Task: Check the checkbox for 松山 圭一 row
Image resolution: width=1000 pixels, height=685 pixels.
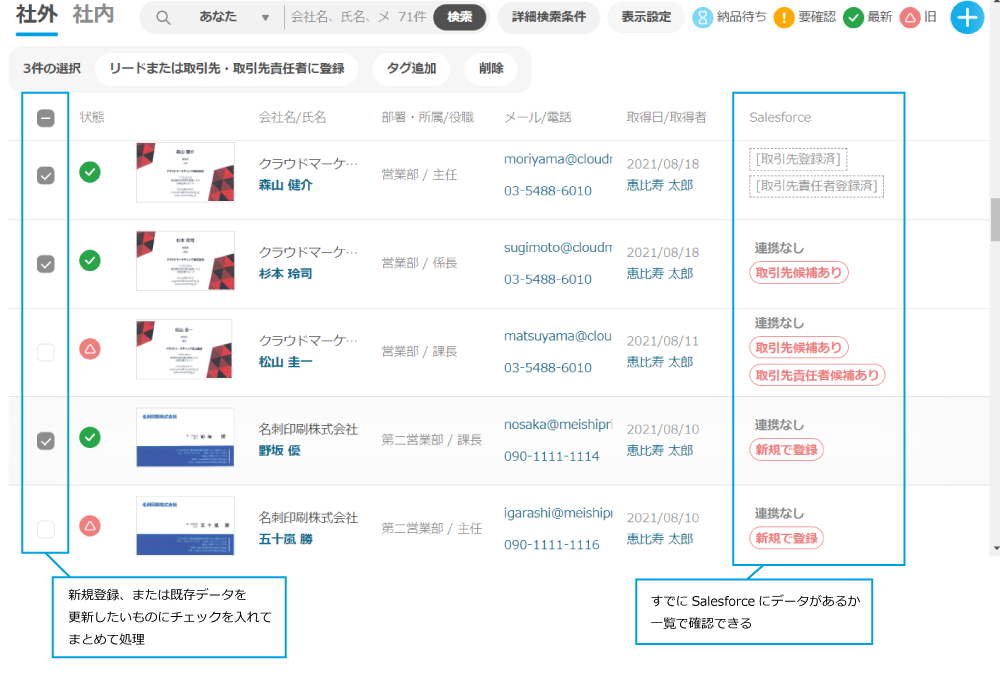Action: coord(46,352)
